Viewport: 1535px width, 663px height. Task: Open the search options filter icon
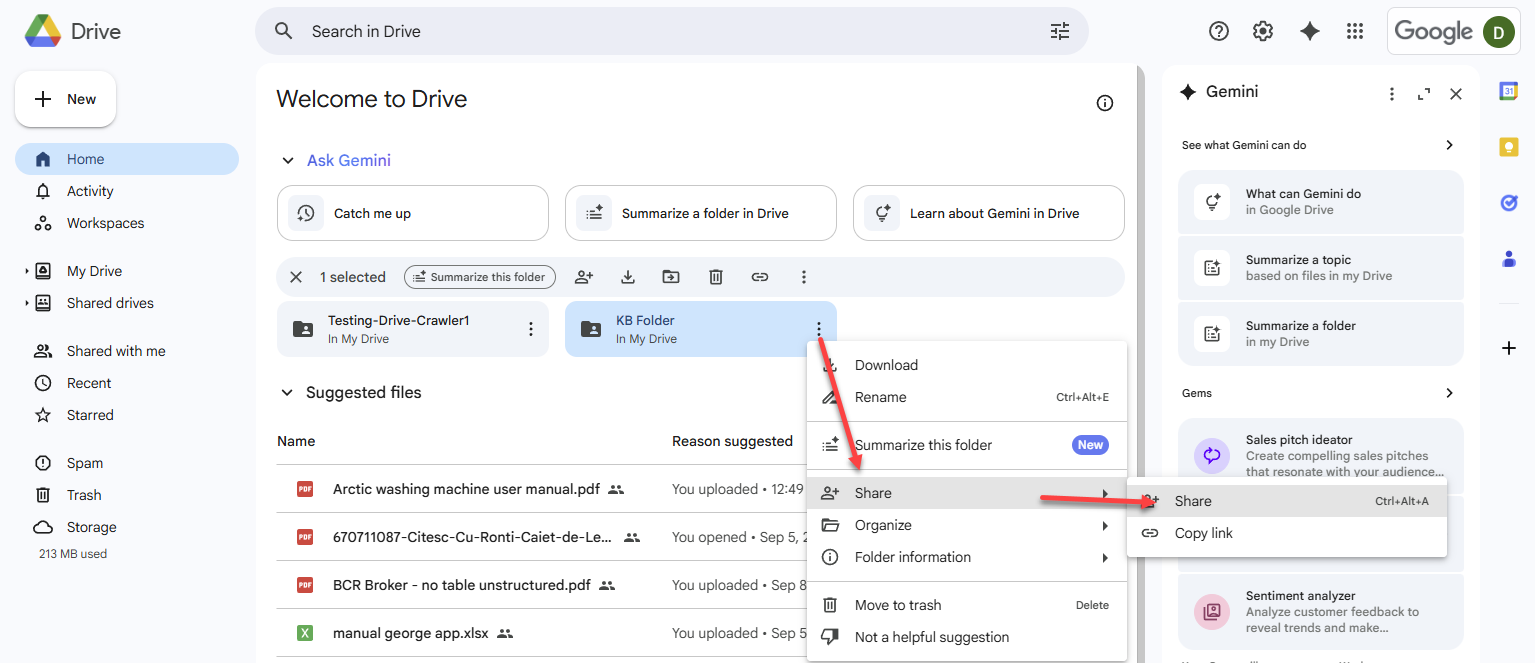(x=1060, y=31)
